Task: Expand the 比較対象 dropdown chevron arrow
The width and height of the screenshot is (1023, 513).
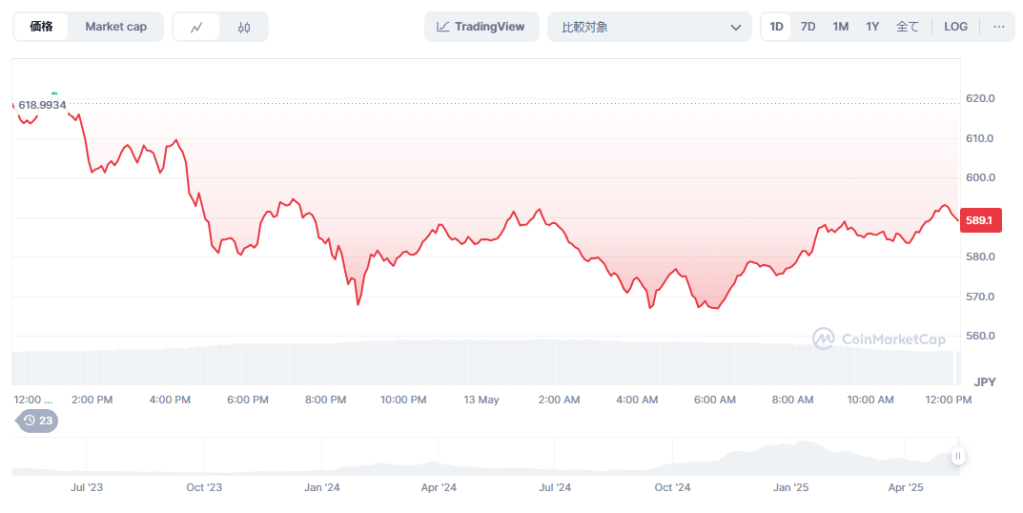Action: point(736,27)
